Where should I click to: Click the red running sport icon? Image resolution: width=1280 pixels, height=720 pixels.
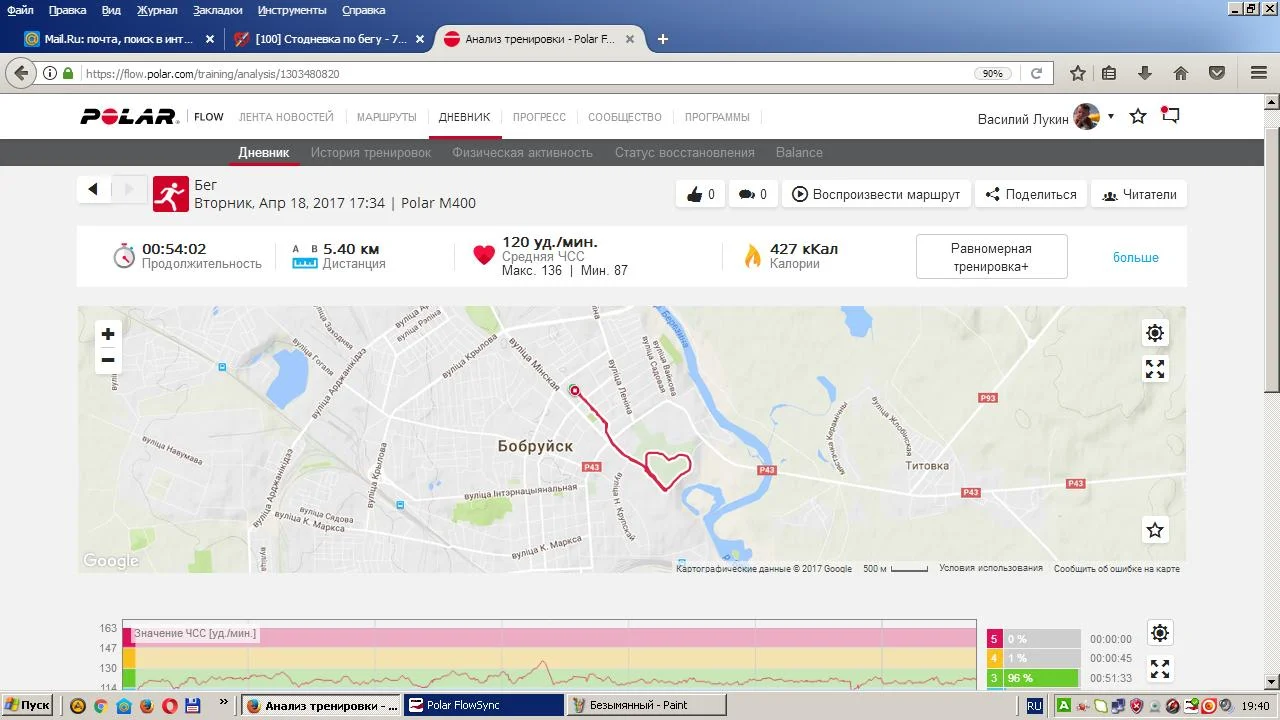pyautogui.click(x=171, y=194)
